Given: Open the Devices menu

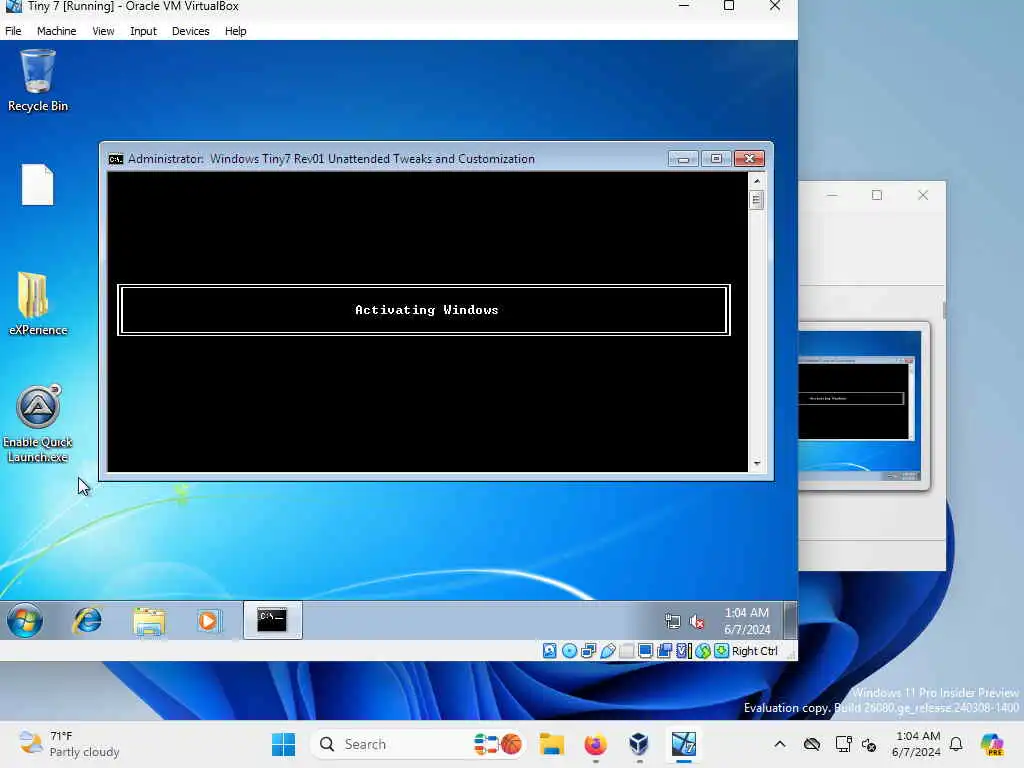Looking at the screenshot, I should coord(190,31).
